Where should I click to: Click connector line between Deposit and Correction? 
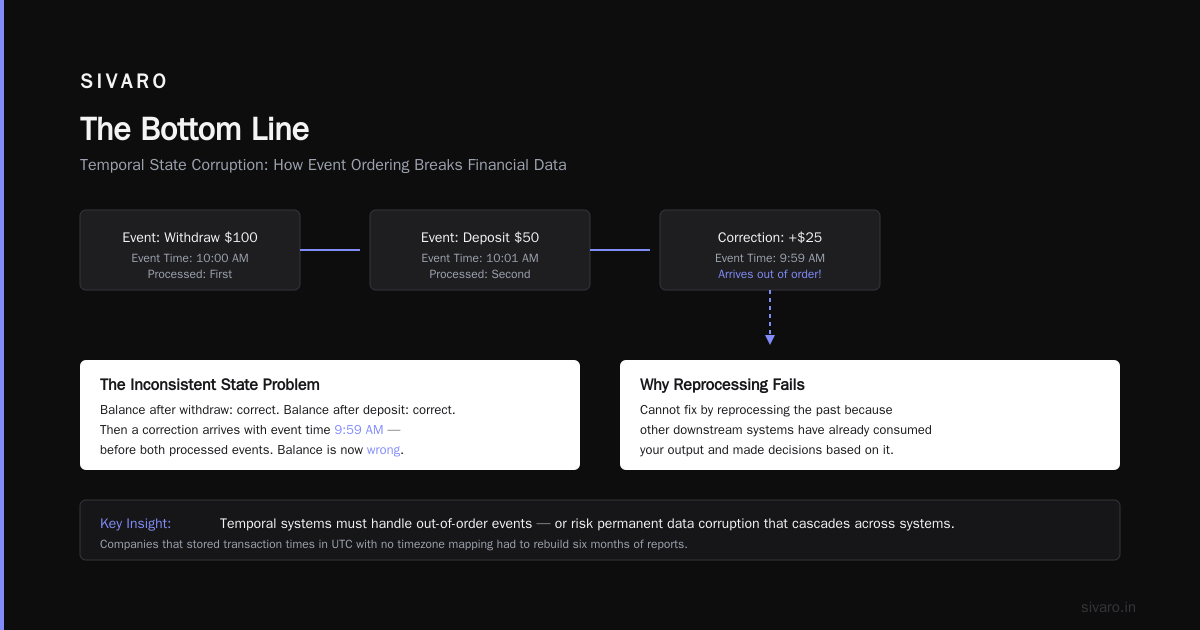[x=620, y=250]
